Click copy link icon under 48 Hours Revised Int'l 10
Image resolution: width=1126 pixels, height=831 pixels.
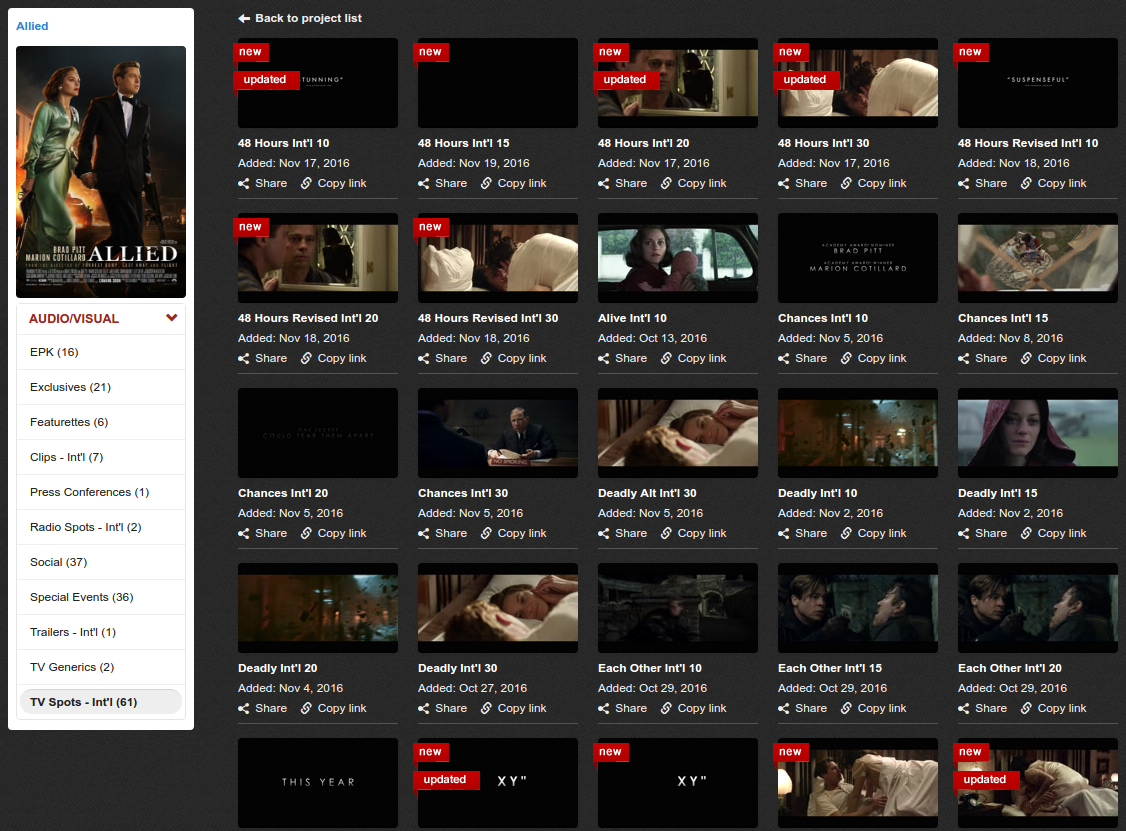click(1026, 184)
